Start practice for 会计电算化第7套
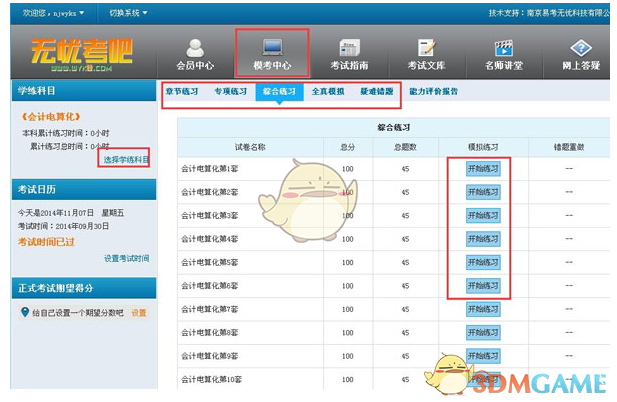Viewport: 617px width, 402px height. coord(483,309)
